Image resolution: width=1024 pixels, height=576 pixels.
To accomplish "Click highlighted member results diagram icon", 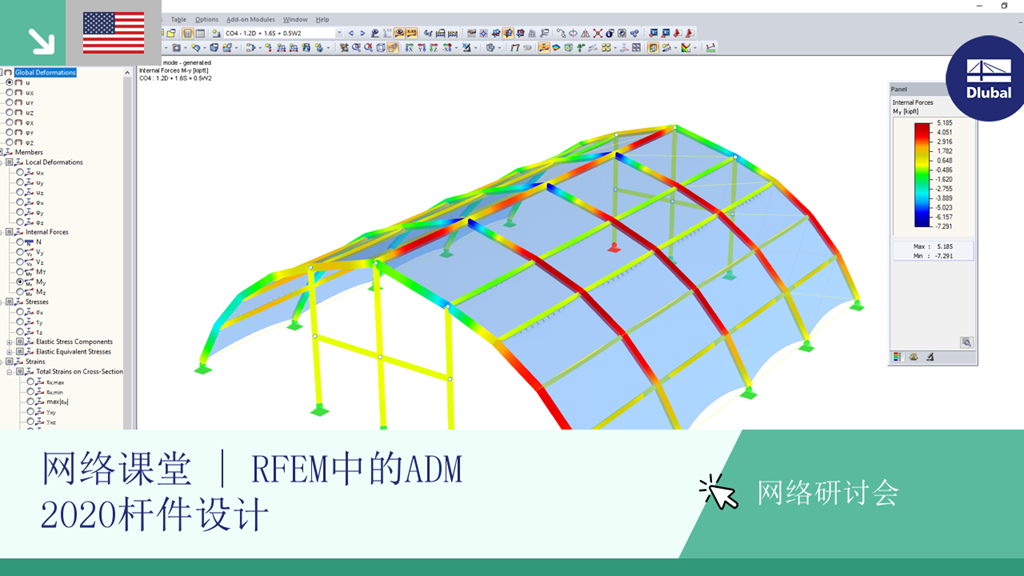I will coord(544,48).
